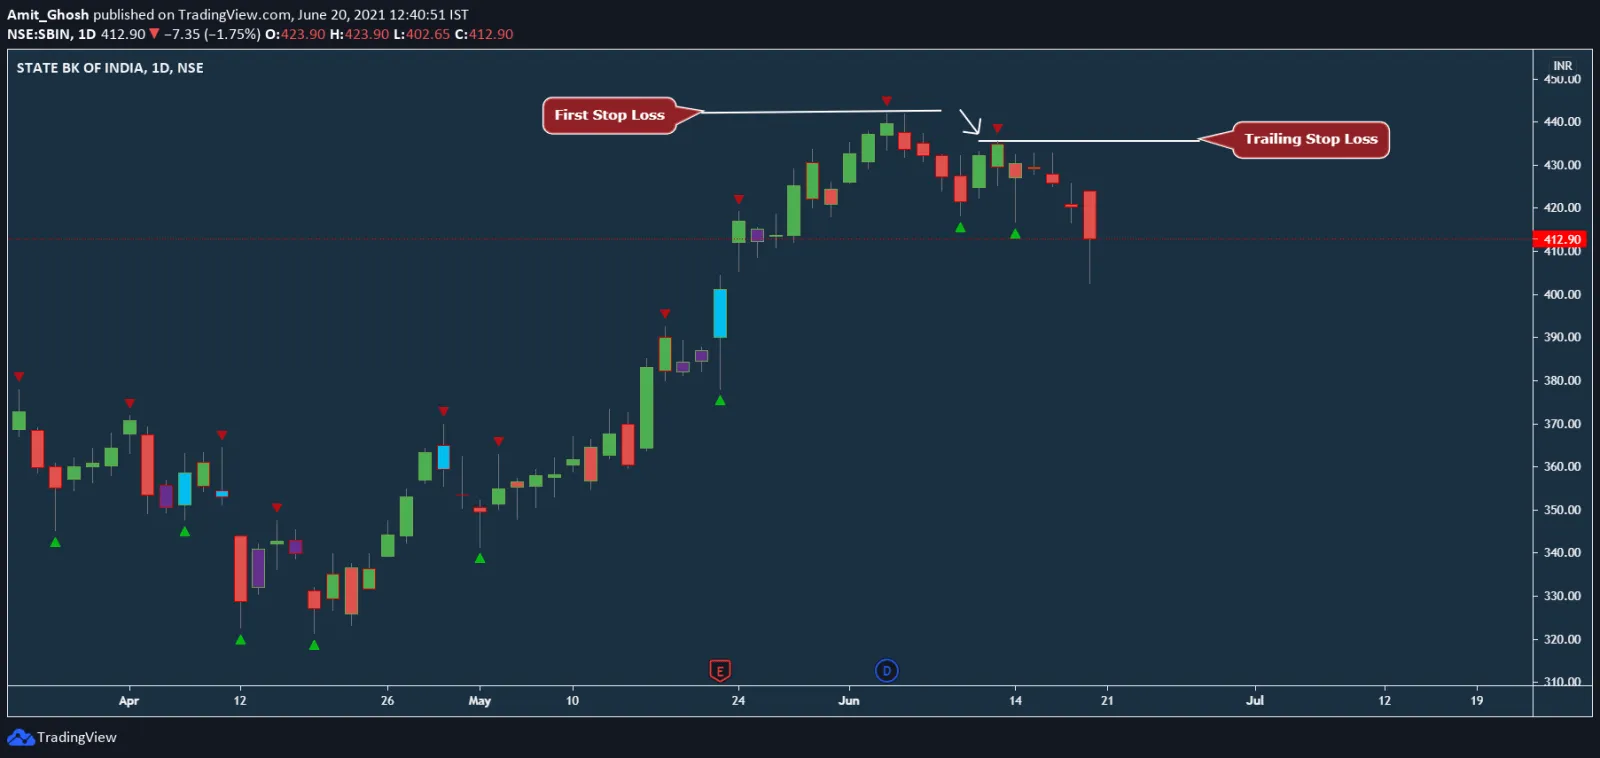This screenshot has height=758, width=1600.
Task: Click the TradingView cloud logo icon
Action: coord(20,738)
